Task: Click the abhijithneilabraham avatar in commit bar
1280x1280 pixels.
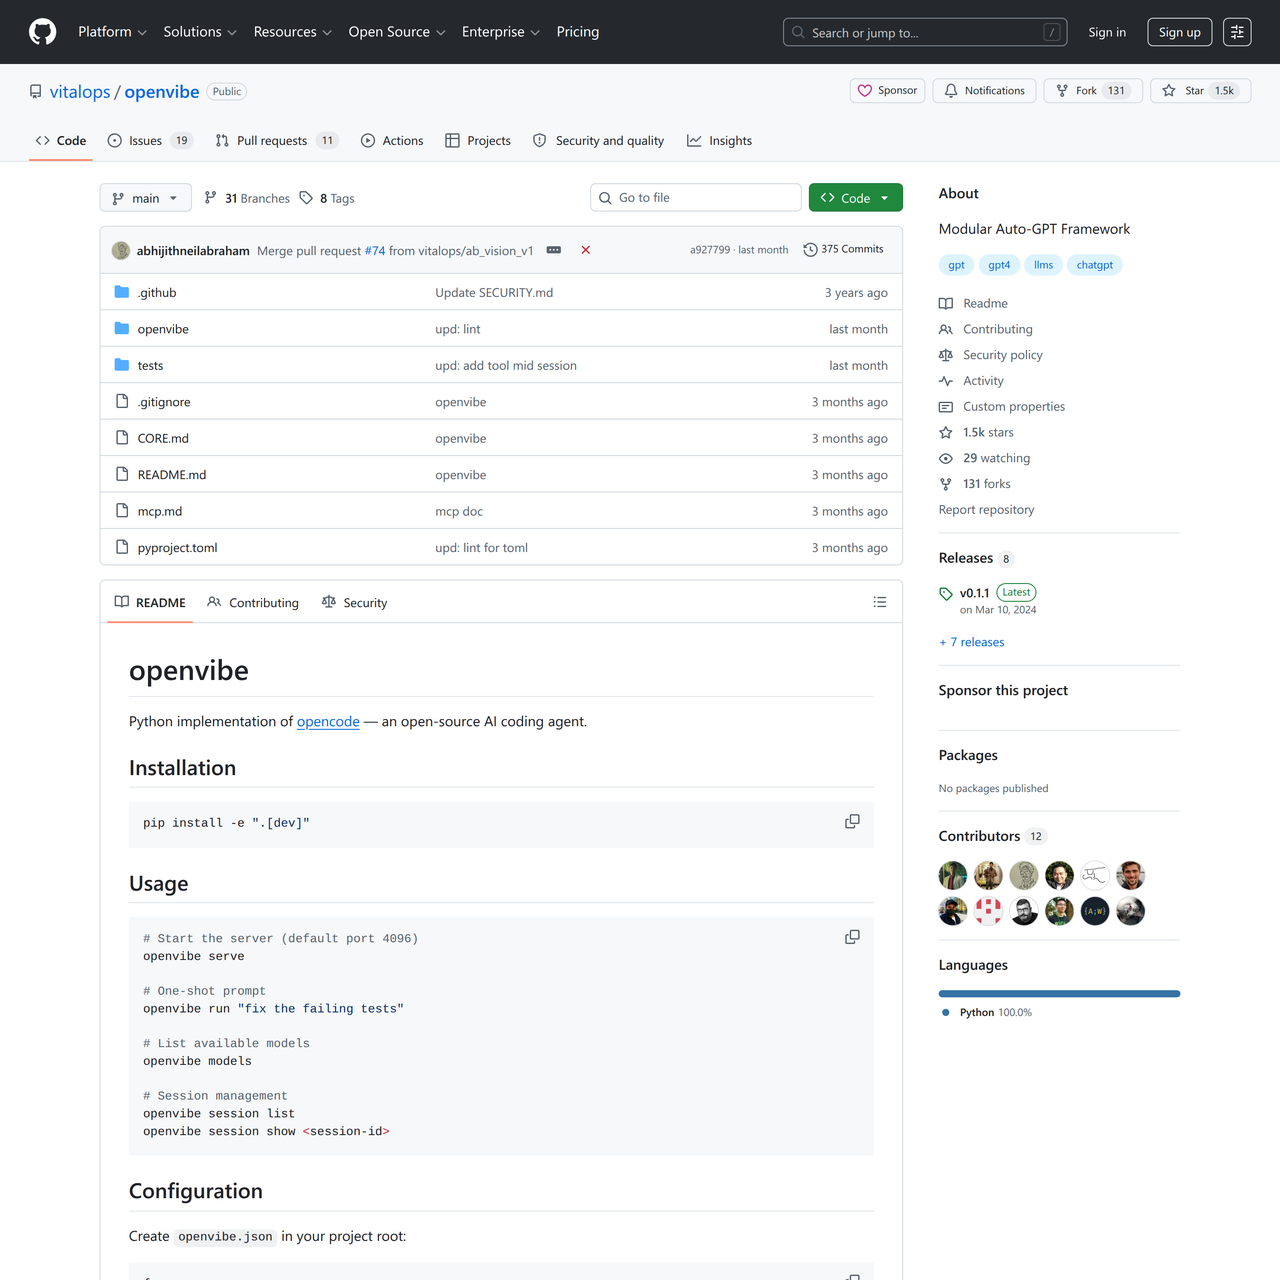Action: 121,250
